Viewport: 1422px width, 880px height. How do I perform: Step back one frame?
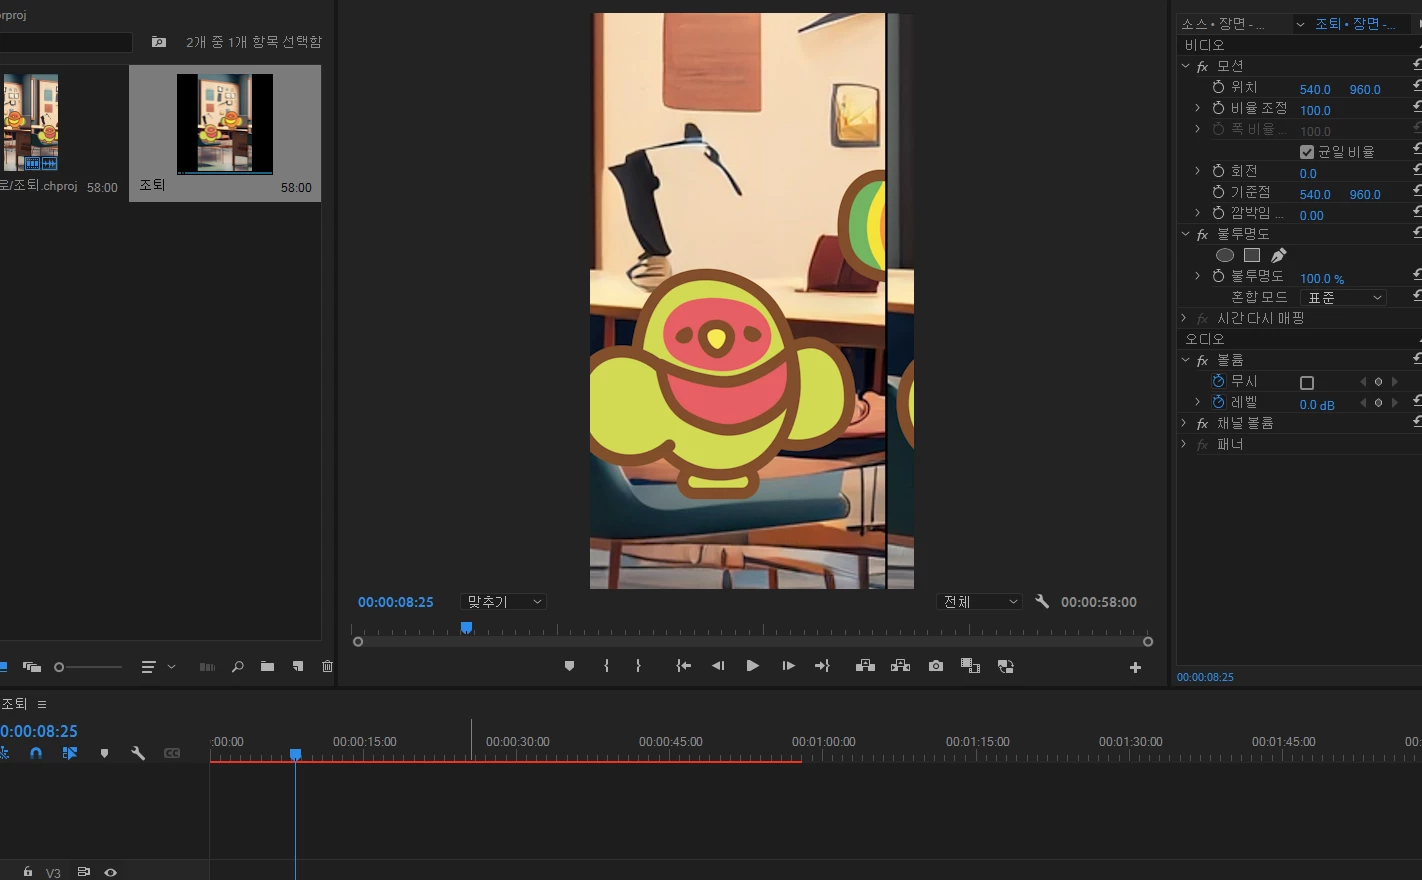(718, 666)
